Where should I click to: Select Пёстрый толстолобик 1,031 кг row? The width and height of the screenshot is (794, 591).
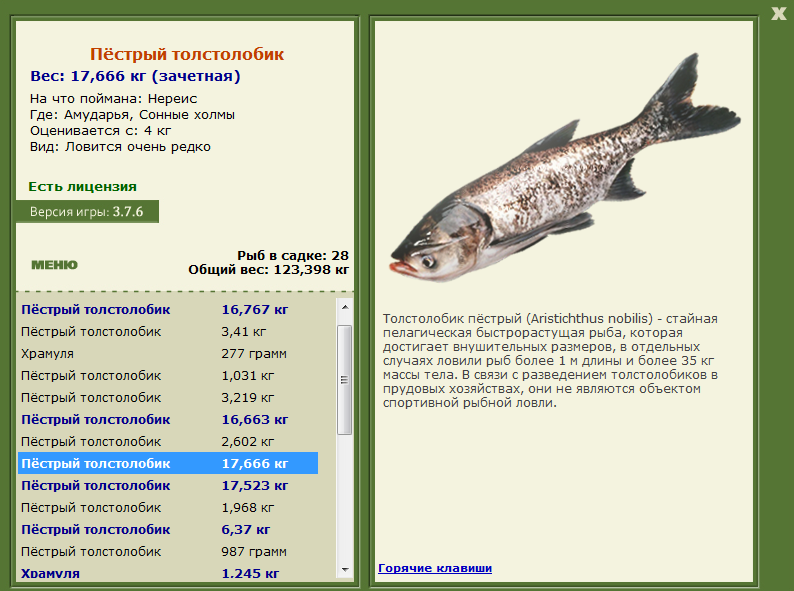tap(168, 376)
